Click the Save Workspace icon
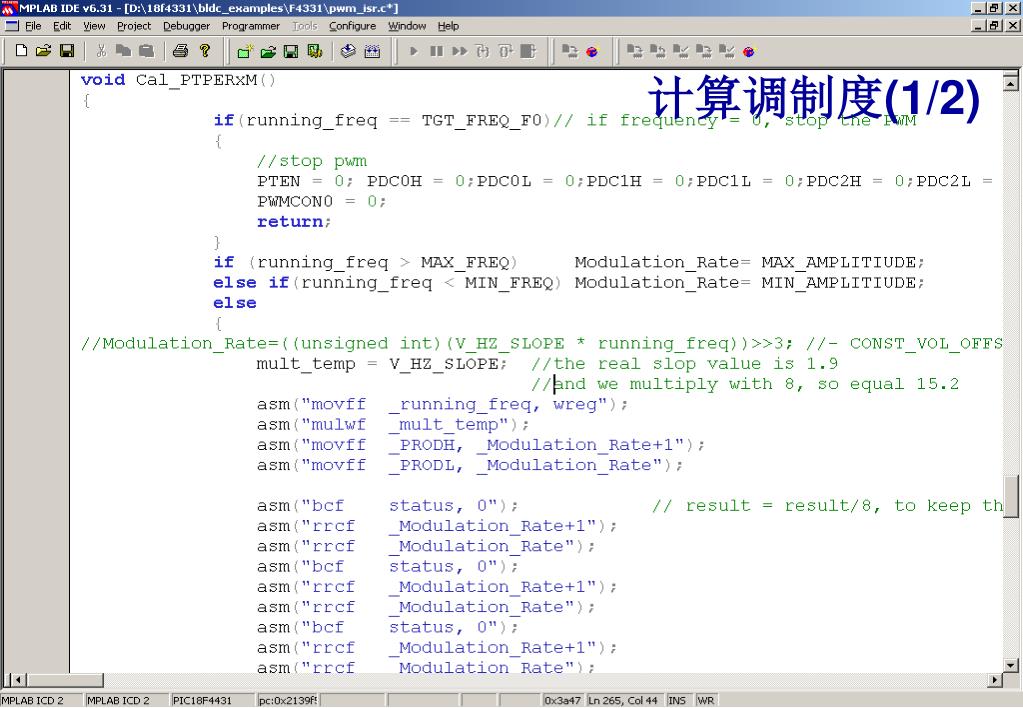The image size is (1023, 708). pyautogui.click(x=291, y=52)
